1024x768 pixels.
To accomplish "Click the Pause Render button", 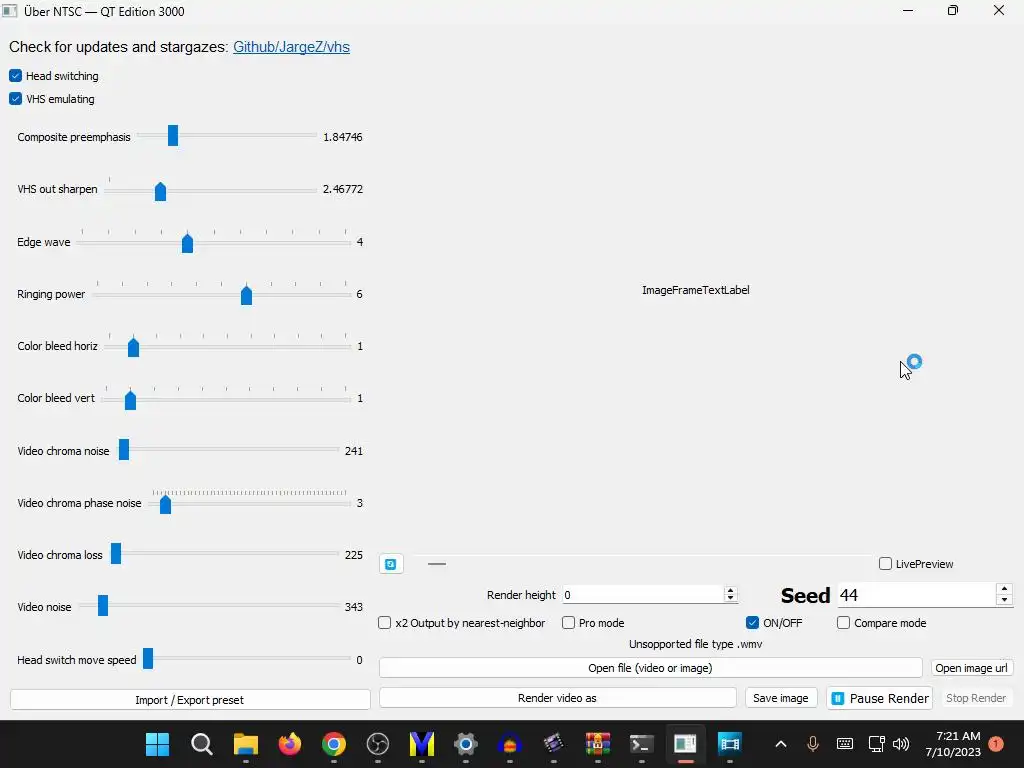I will 879,698.
